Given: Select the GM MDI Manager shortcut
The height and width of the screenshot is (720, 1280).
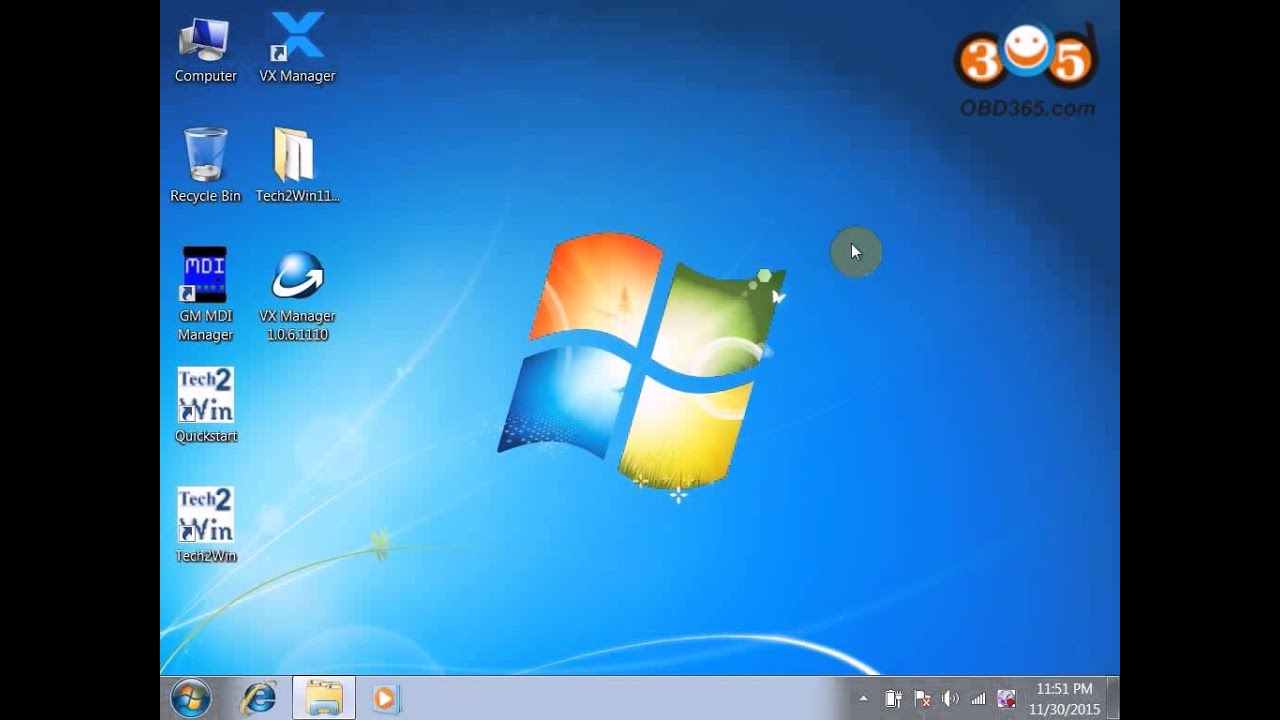Looking at the screenshot, I should click(205, 295).
